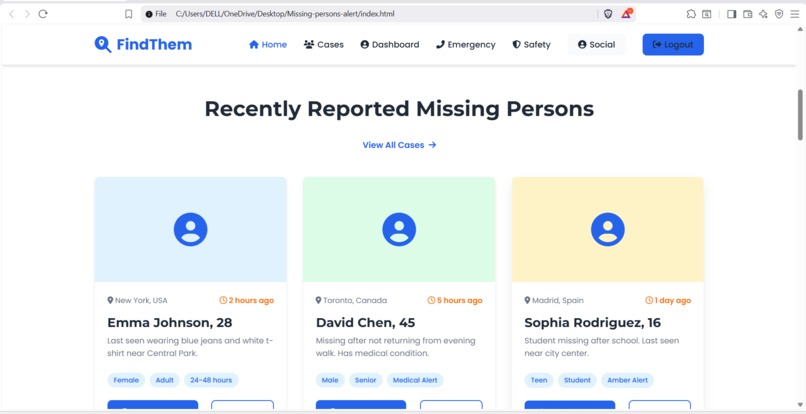The height and width of the screenshot is (414, 806).
Task: Click the File site info icon
Action: pyautogui.click(x=156, y=14)
